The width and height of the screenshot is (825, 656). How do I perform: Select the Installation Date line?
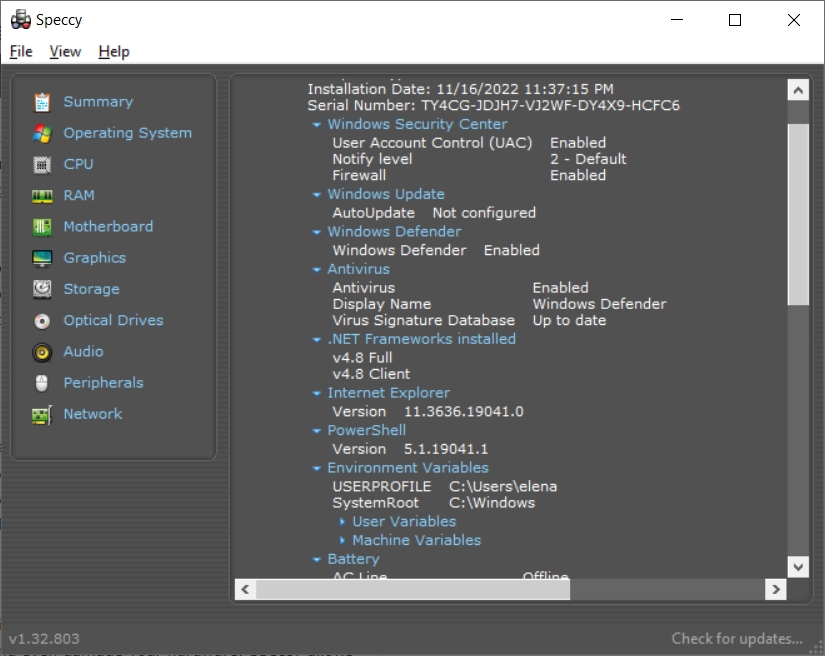point(460,89)
